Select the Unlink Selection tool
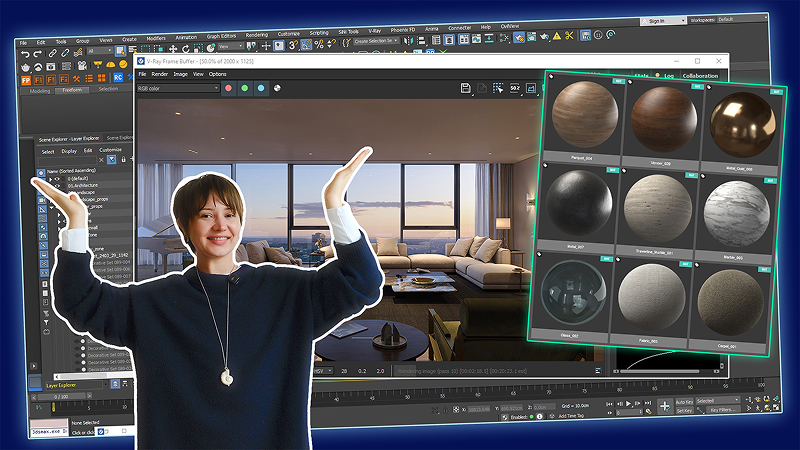The image size is (800, 450). 65,53
